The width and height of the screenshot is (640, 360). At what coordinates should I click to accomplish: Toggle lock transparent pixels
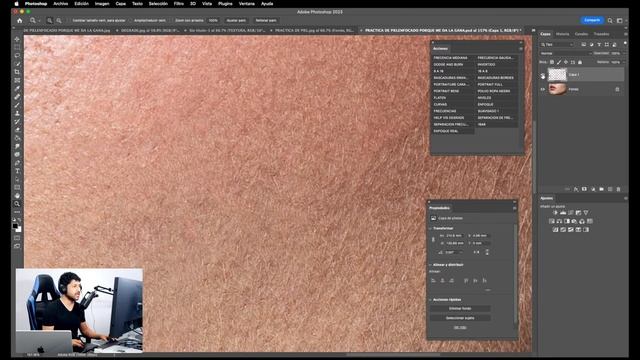552,62
